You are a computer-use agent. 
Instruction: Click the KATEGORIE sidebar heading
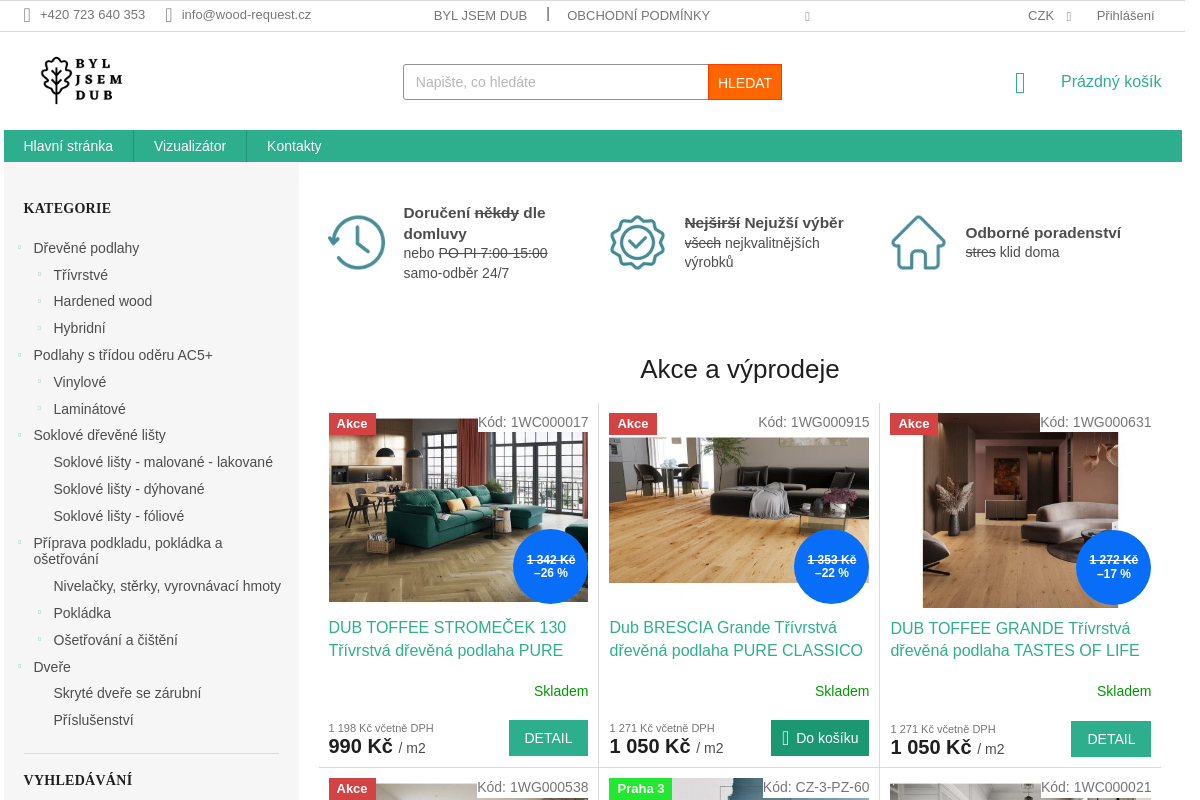point(67,208)
